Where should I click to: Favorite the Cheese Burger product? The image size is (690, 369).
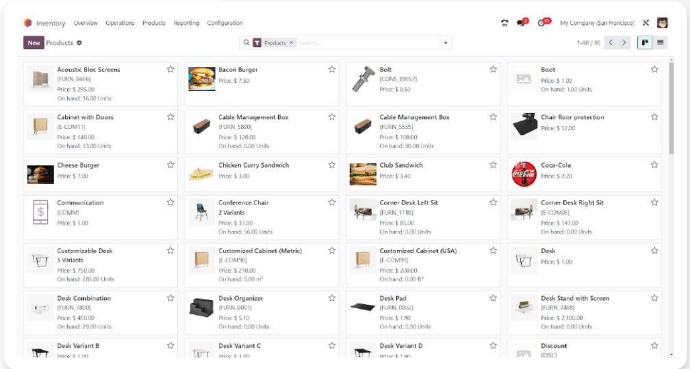pos(170,165)
